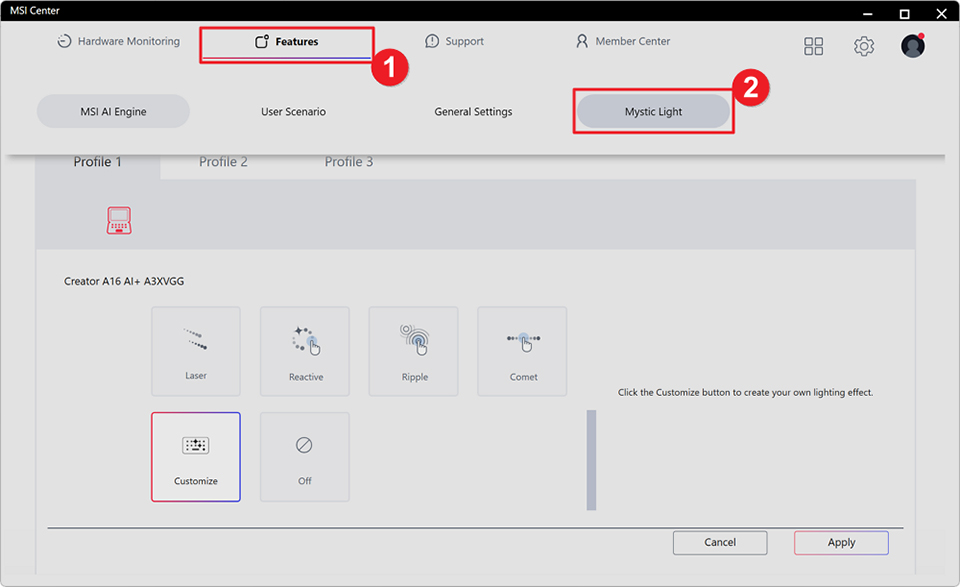
Task: Click the user profile avatar
Action: 912,46
